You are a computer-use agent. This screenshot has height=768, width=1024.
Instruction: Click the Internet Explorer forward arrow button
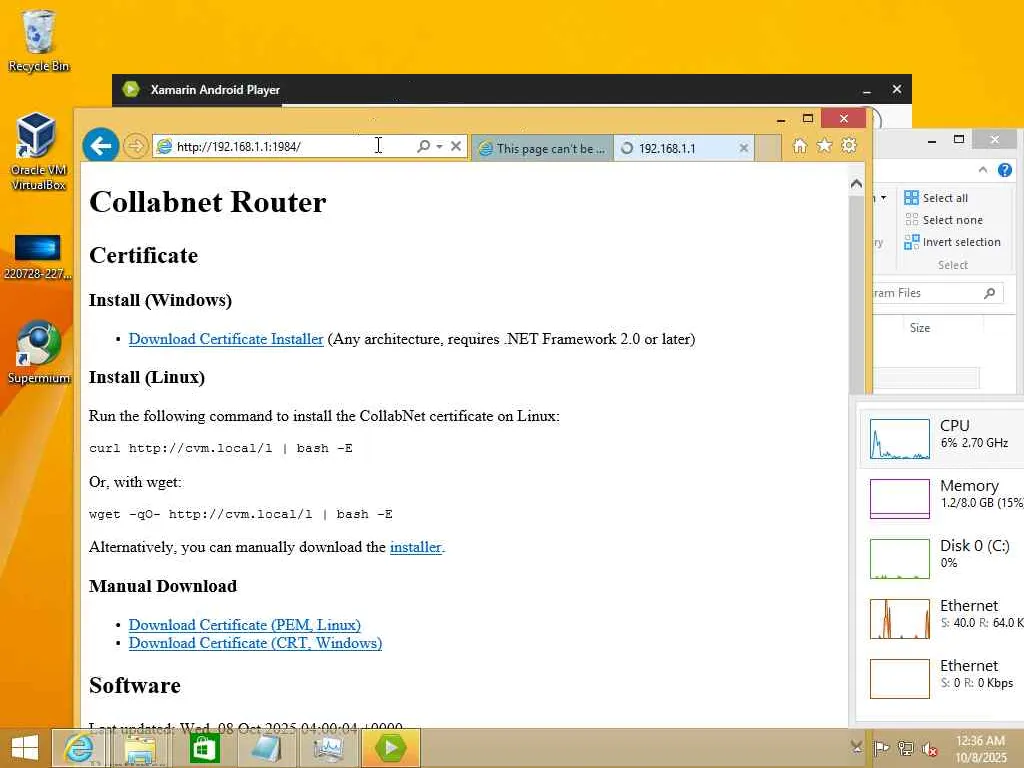(x=135, y=146)
